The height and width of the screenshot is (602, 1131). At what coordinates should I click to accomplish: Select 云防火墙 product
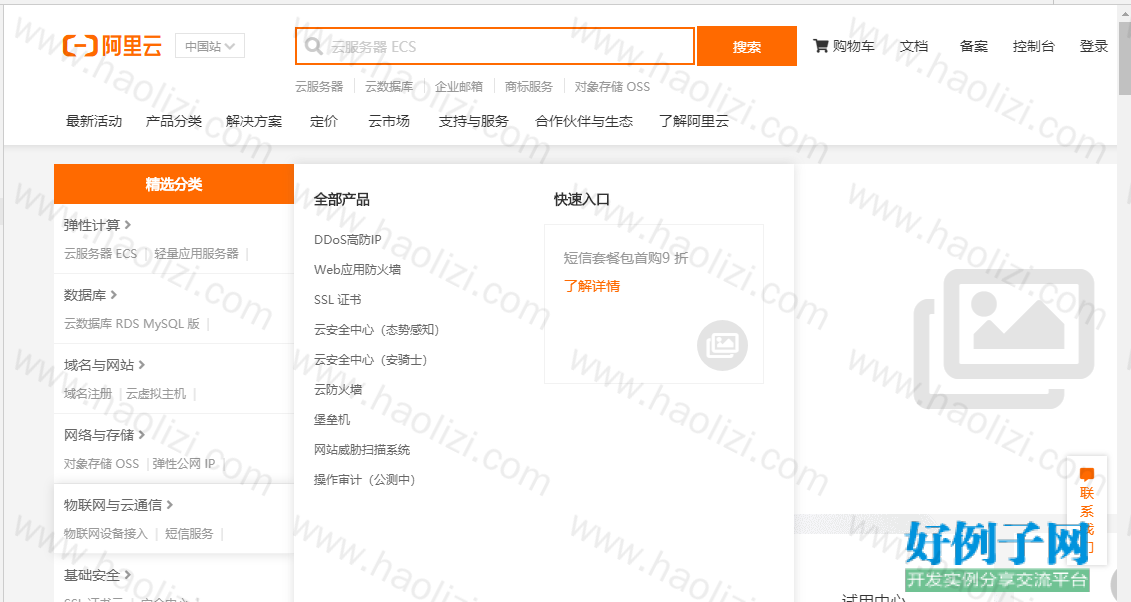tap(338, 390)
